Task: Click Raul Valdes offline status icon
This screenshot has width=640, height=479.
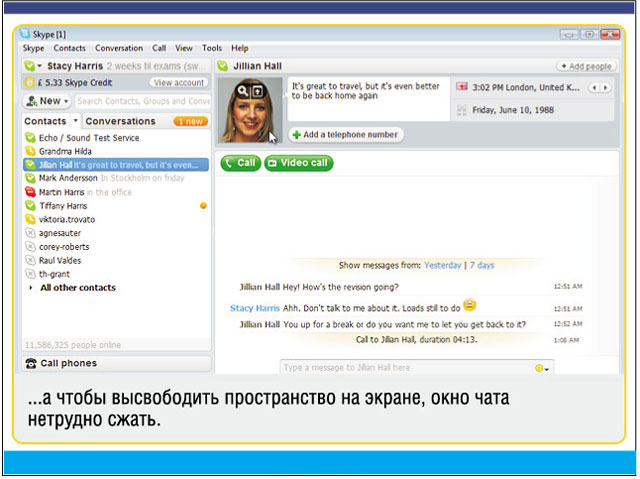Action: pos(30,260)
